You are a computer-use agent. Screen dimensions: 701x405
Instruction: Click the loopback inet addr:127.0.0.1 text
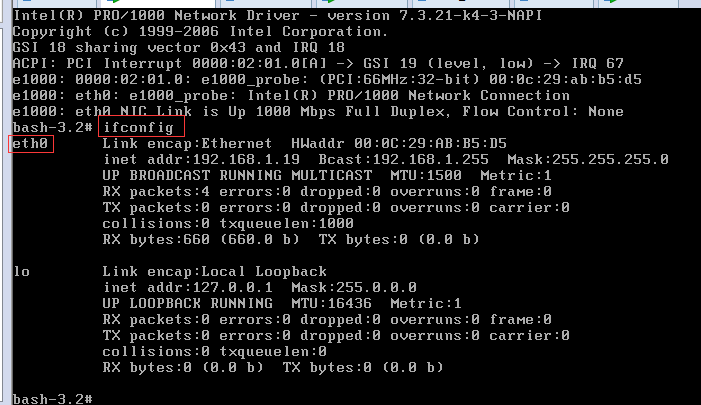pyautogui.click(x=188, y=287)
